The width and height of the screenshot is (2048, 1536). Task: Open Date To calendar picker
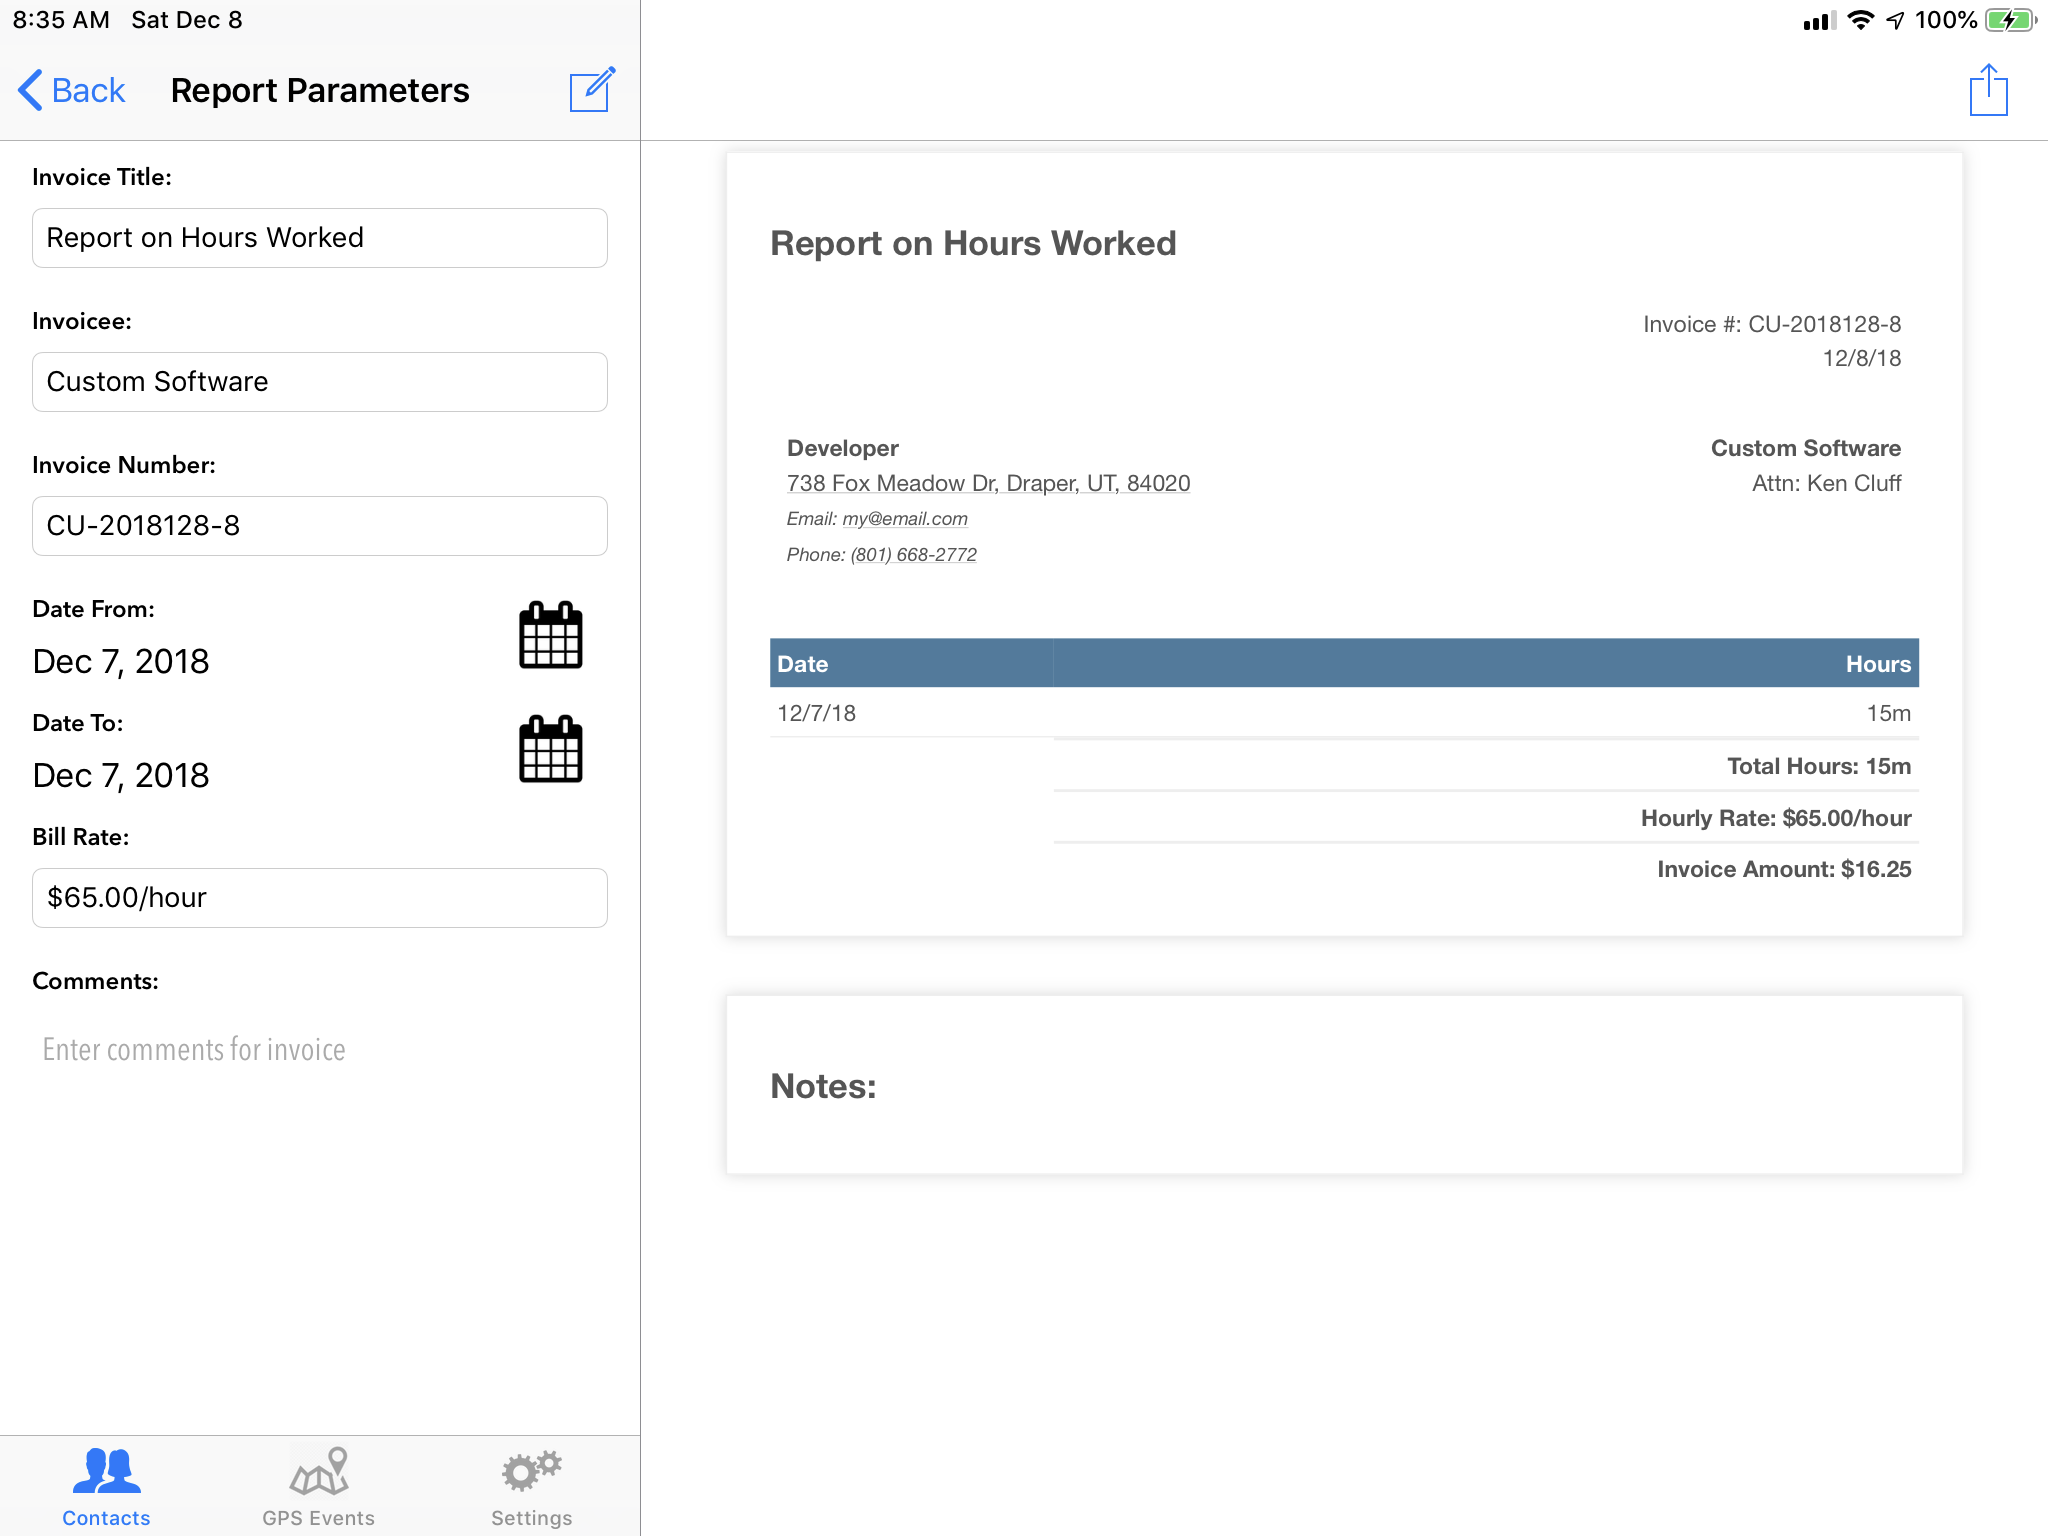click(550, 749)
